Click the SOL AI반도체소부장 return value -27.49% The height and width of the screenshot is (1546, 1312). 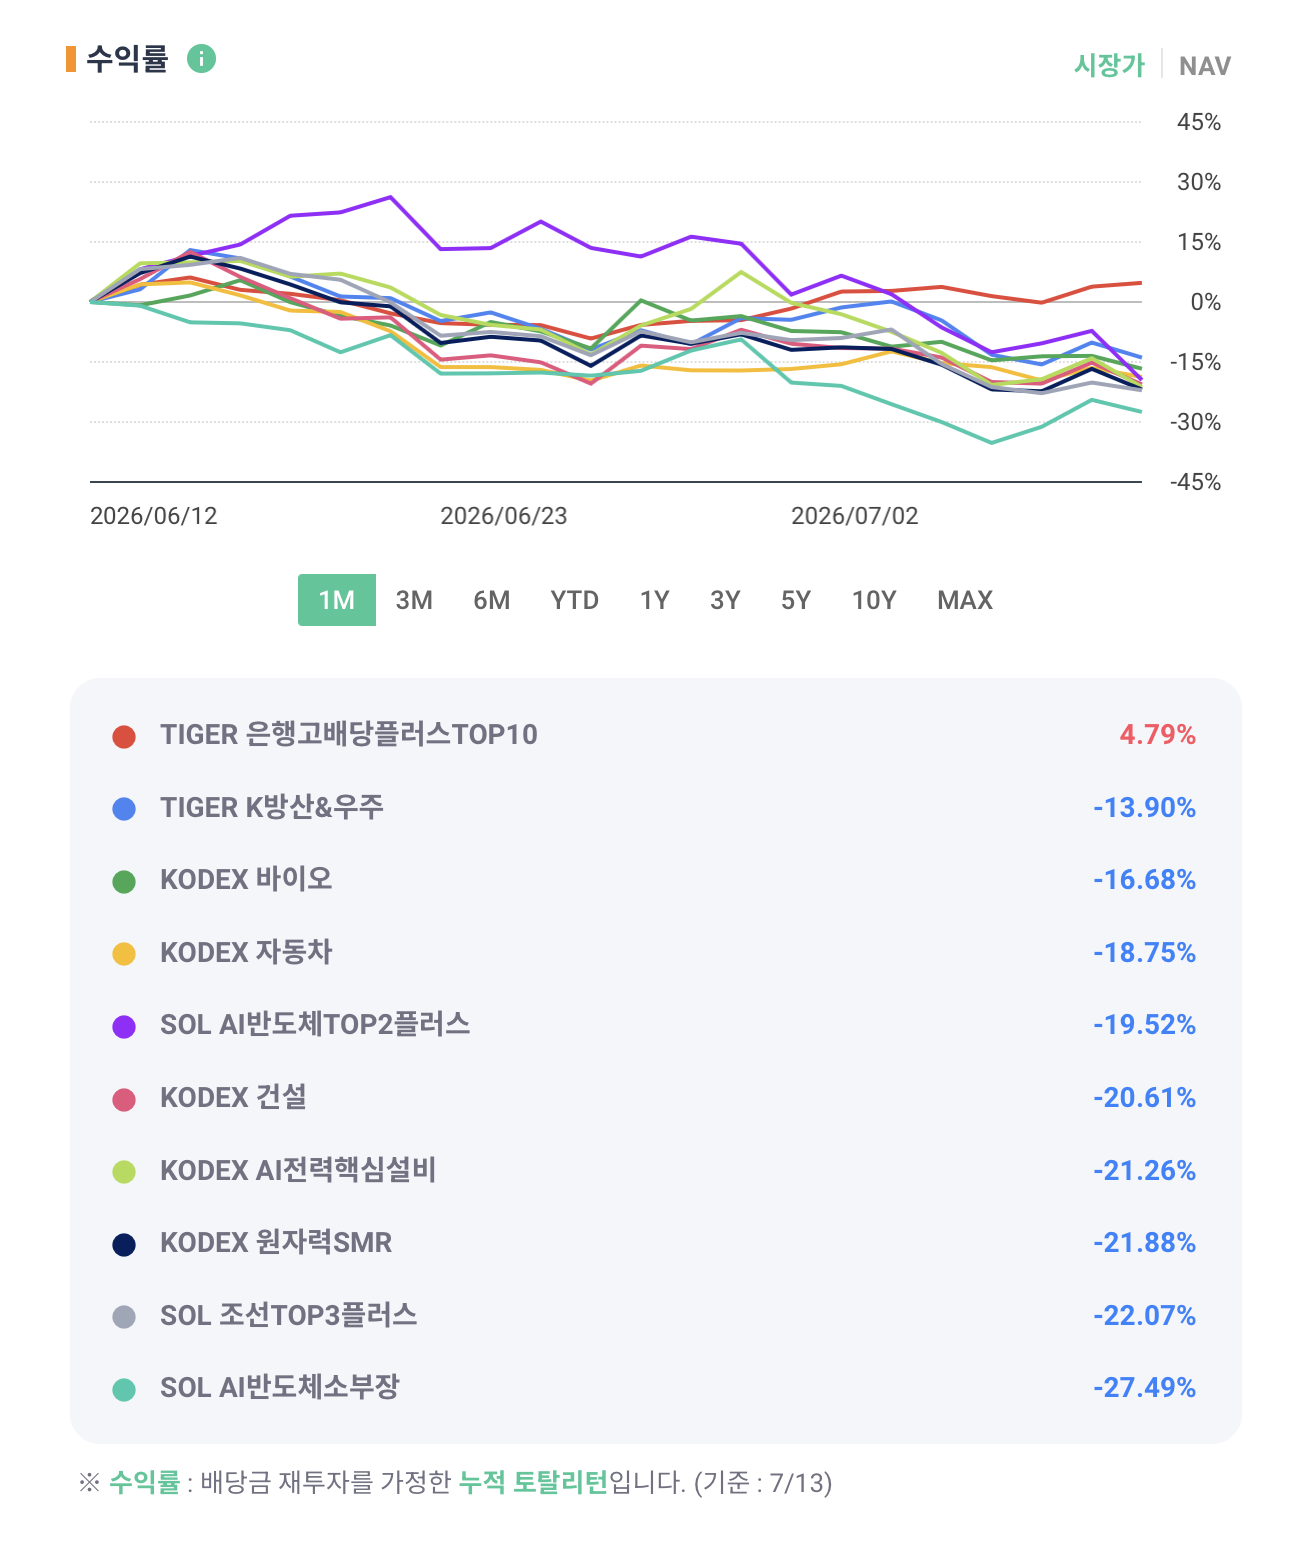[x=1144, y=1388]
